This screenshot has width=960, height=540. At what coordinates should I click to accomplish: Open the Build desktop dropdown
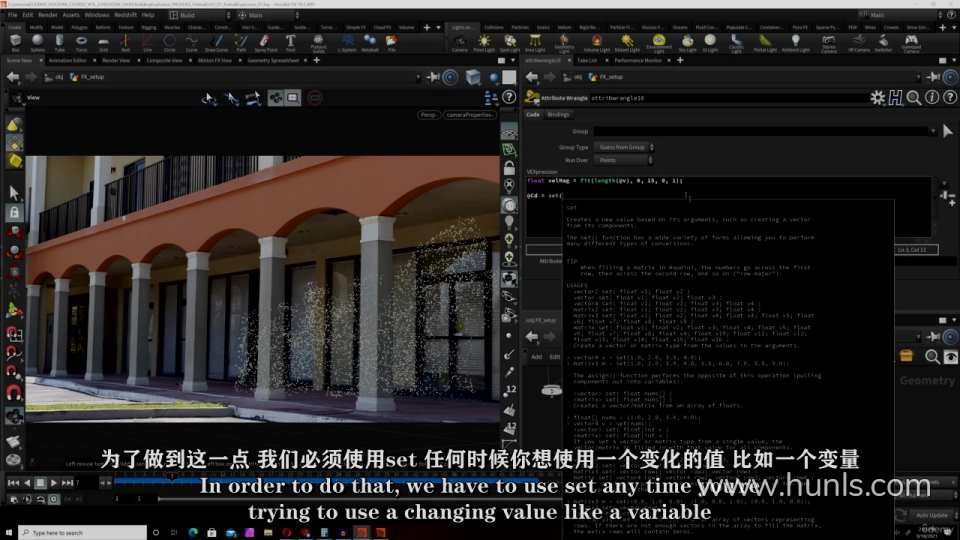200,15
